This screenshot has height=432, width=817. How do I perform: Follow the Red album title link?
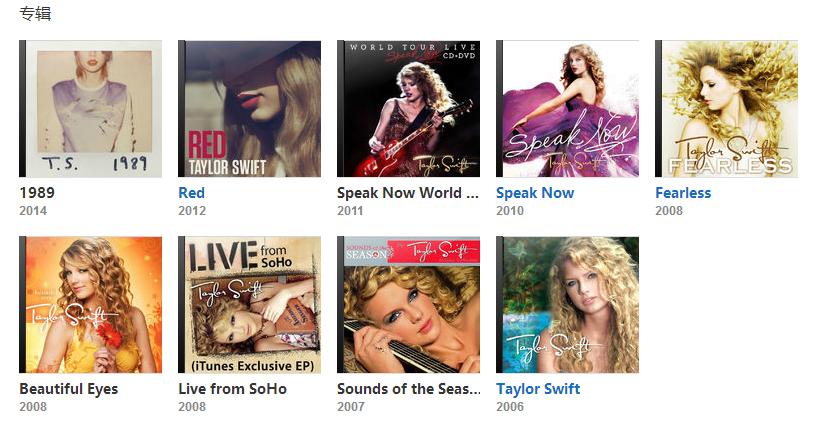[191, 193]
